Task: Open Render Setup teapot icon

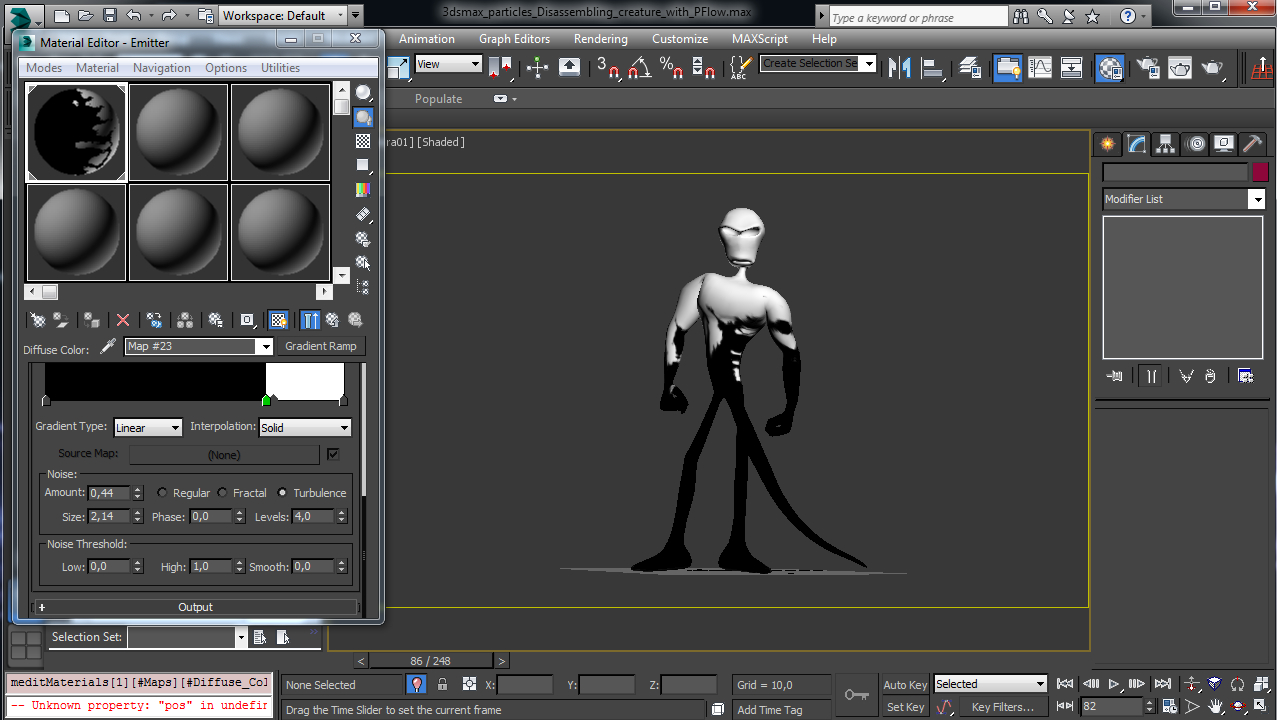Action: 1148,67
